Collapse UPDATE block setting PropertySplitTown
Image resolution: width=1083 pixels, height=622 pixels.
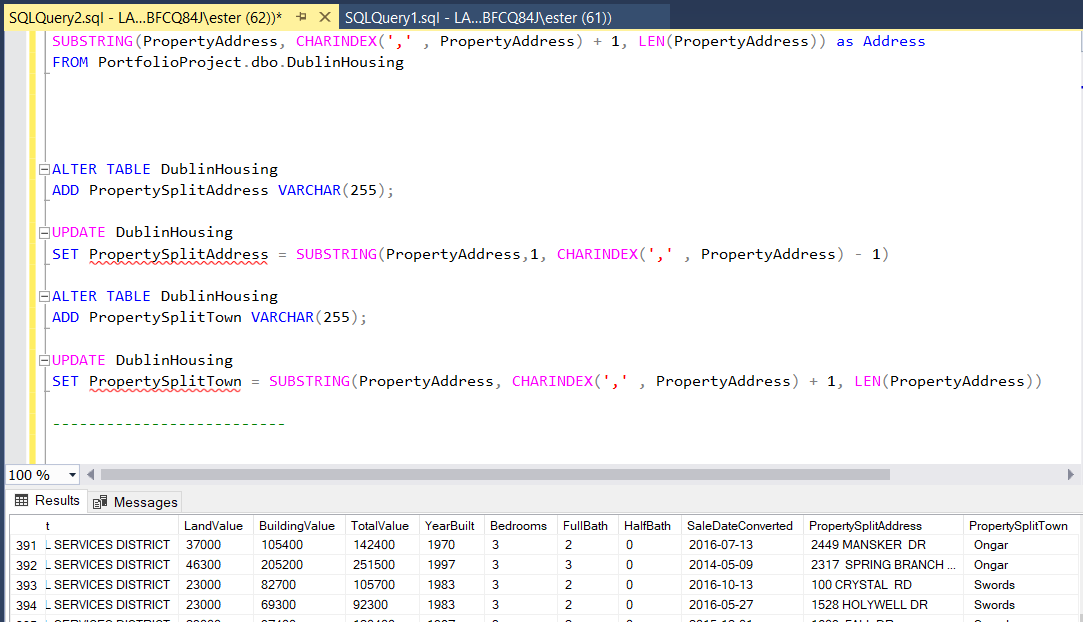pos(44,360)
